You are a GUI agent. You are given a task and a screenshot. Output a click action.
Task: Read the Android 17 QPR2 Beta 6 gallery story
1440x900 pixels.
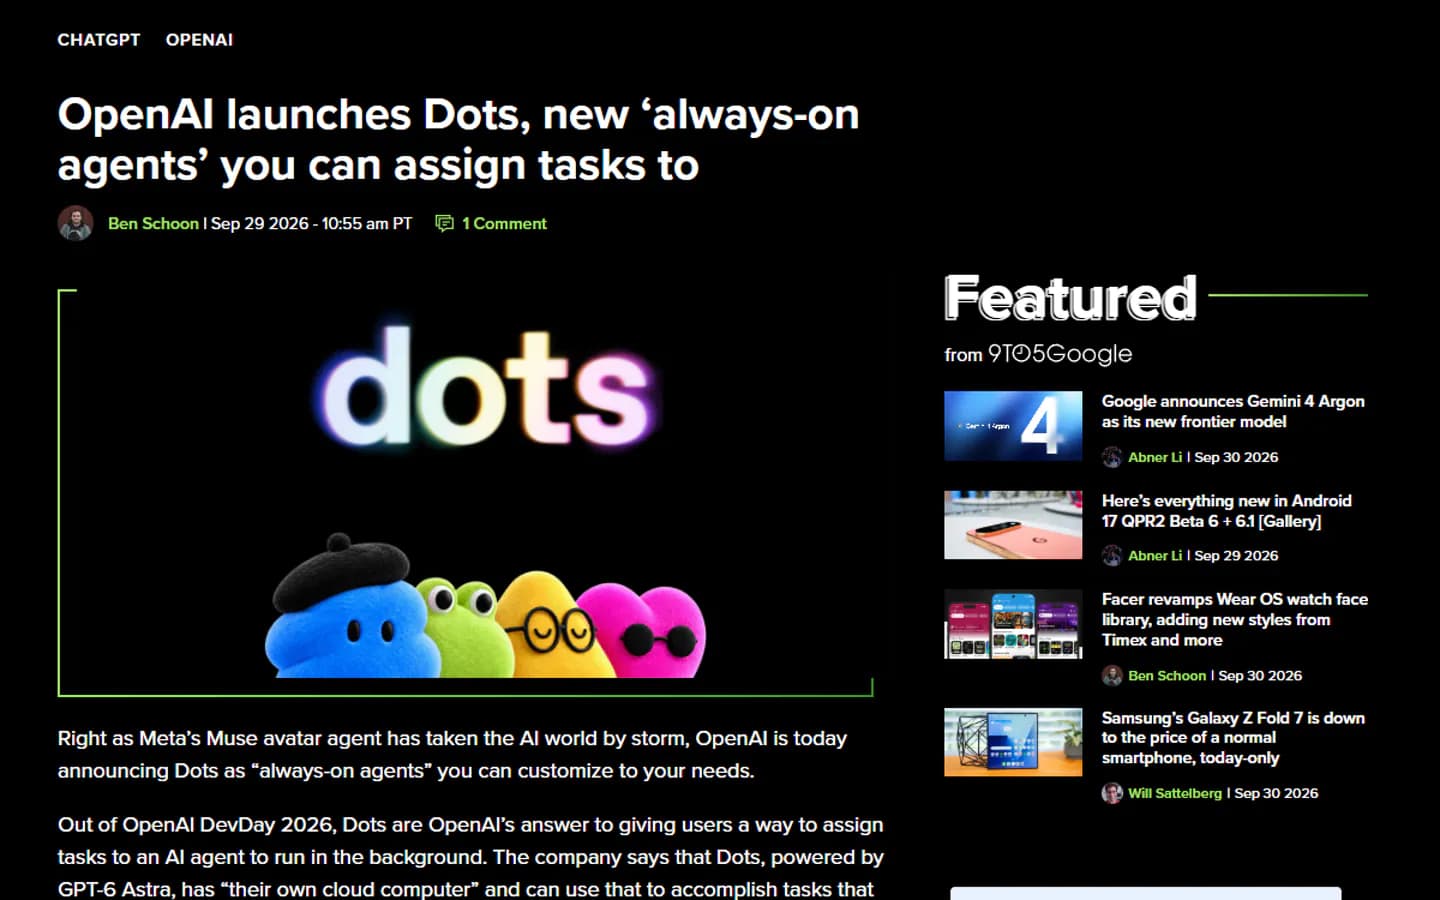[1227, 511]
